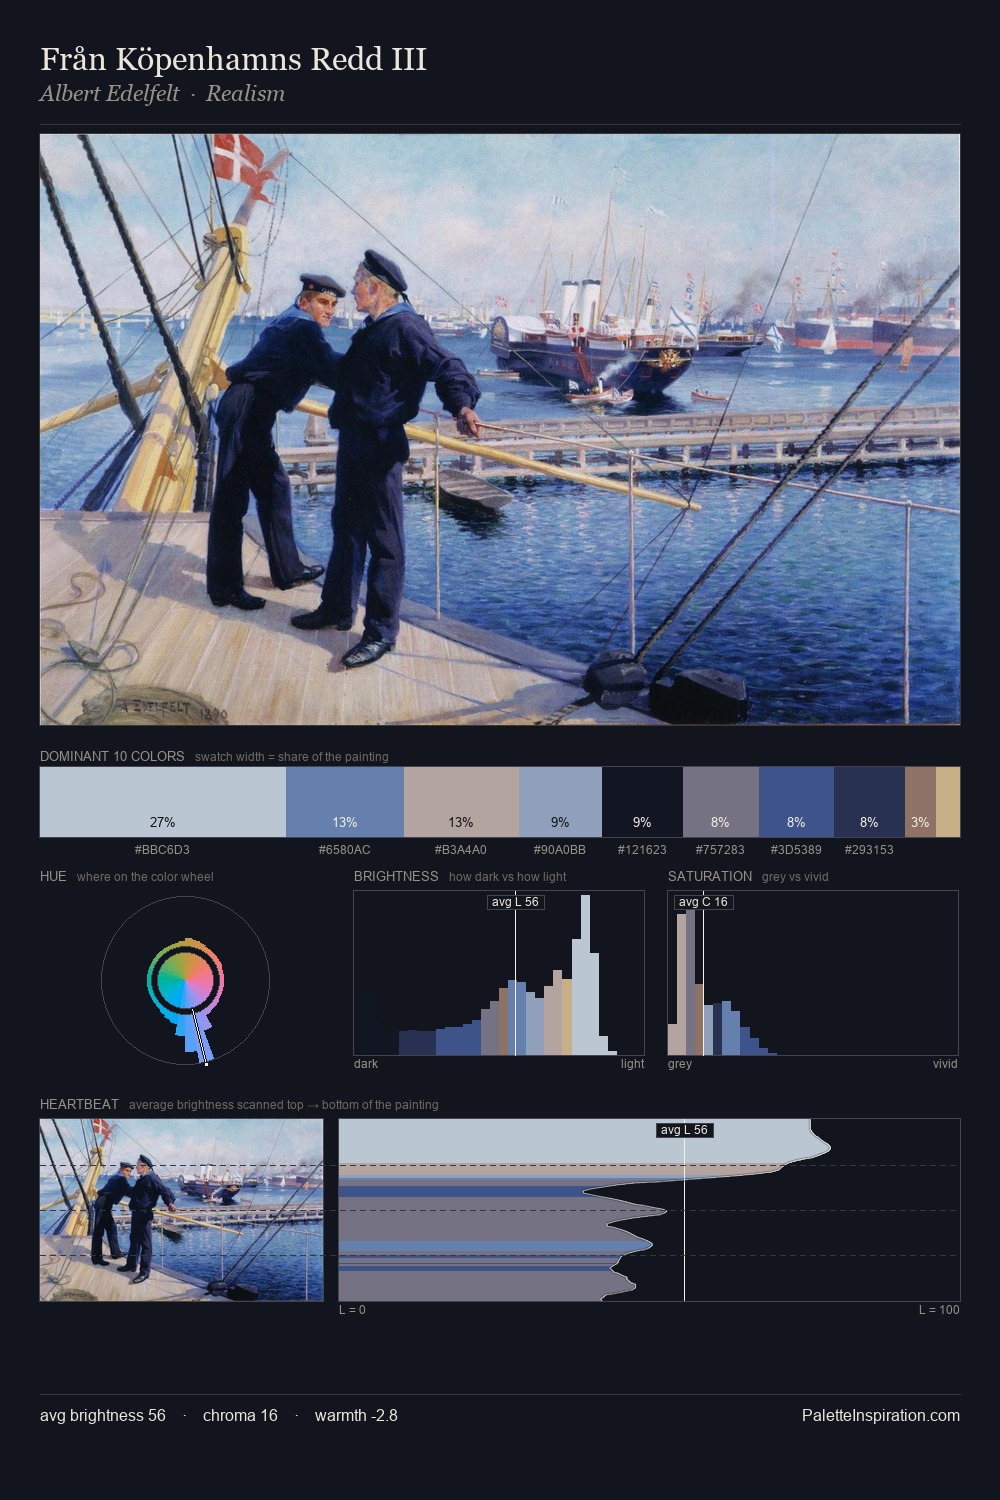
Task: Select the #293153 dark navy swatch
Action: point(869,802)
